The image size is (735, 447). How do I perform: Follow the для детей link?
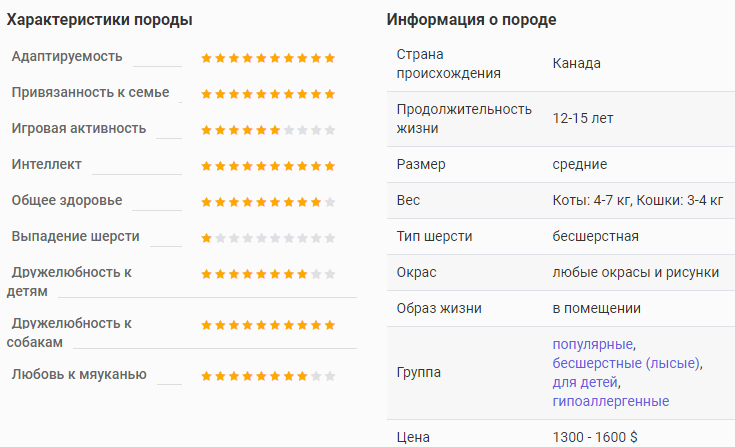point(585,382)
